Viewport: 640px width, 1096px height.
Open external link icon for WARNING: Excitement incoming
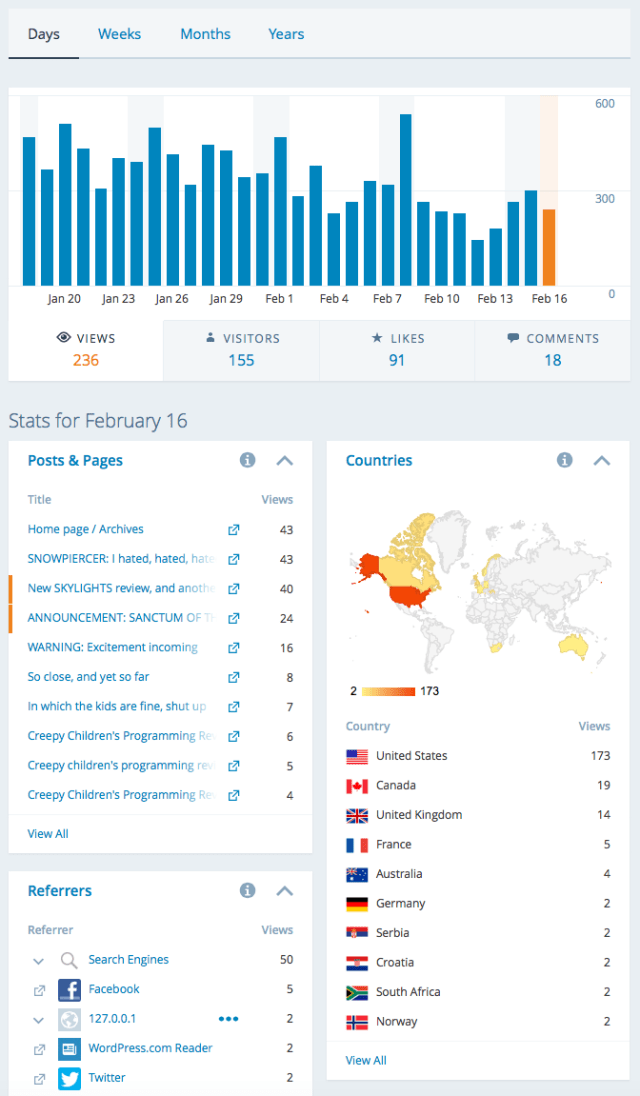point(234,648)
